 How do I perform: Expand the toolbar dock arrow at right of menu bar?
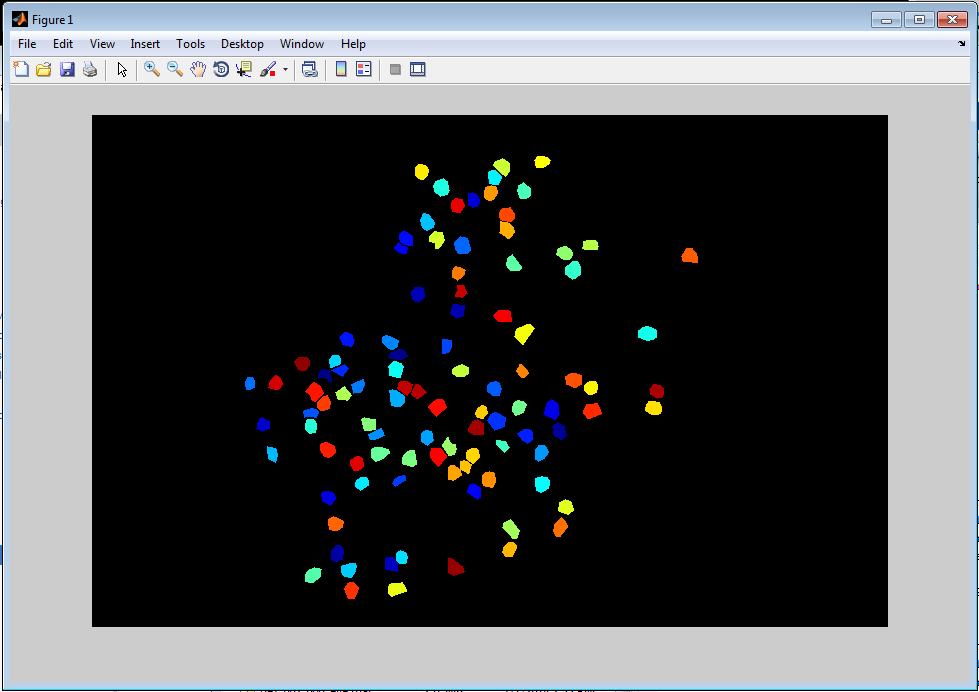(962, 44)
